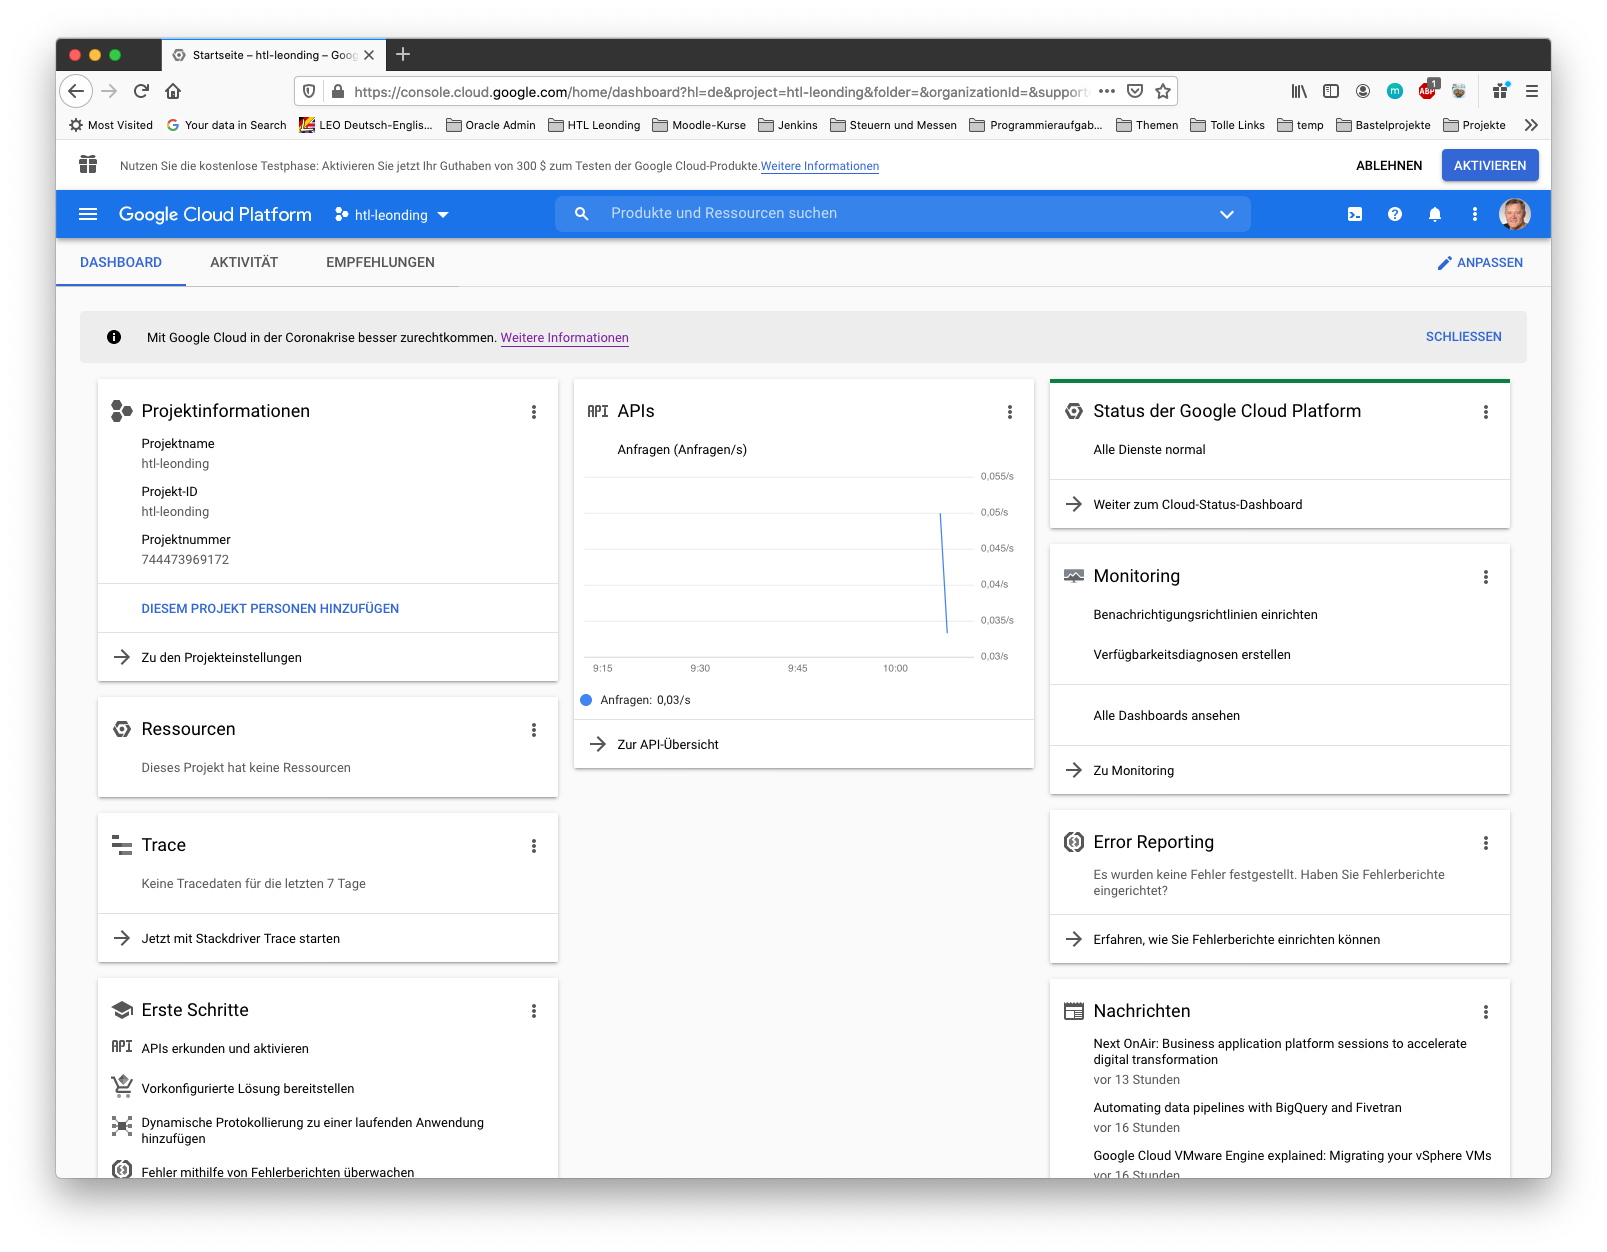This screenshot has width=1607, height=1252.
Task: Open the Pocket save icon
Action: pos(1135,91)
